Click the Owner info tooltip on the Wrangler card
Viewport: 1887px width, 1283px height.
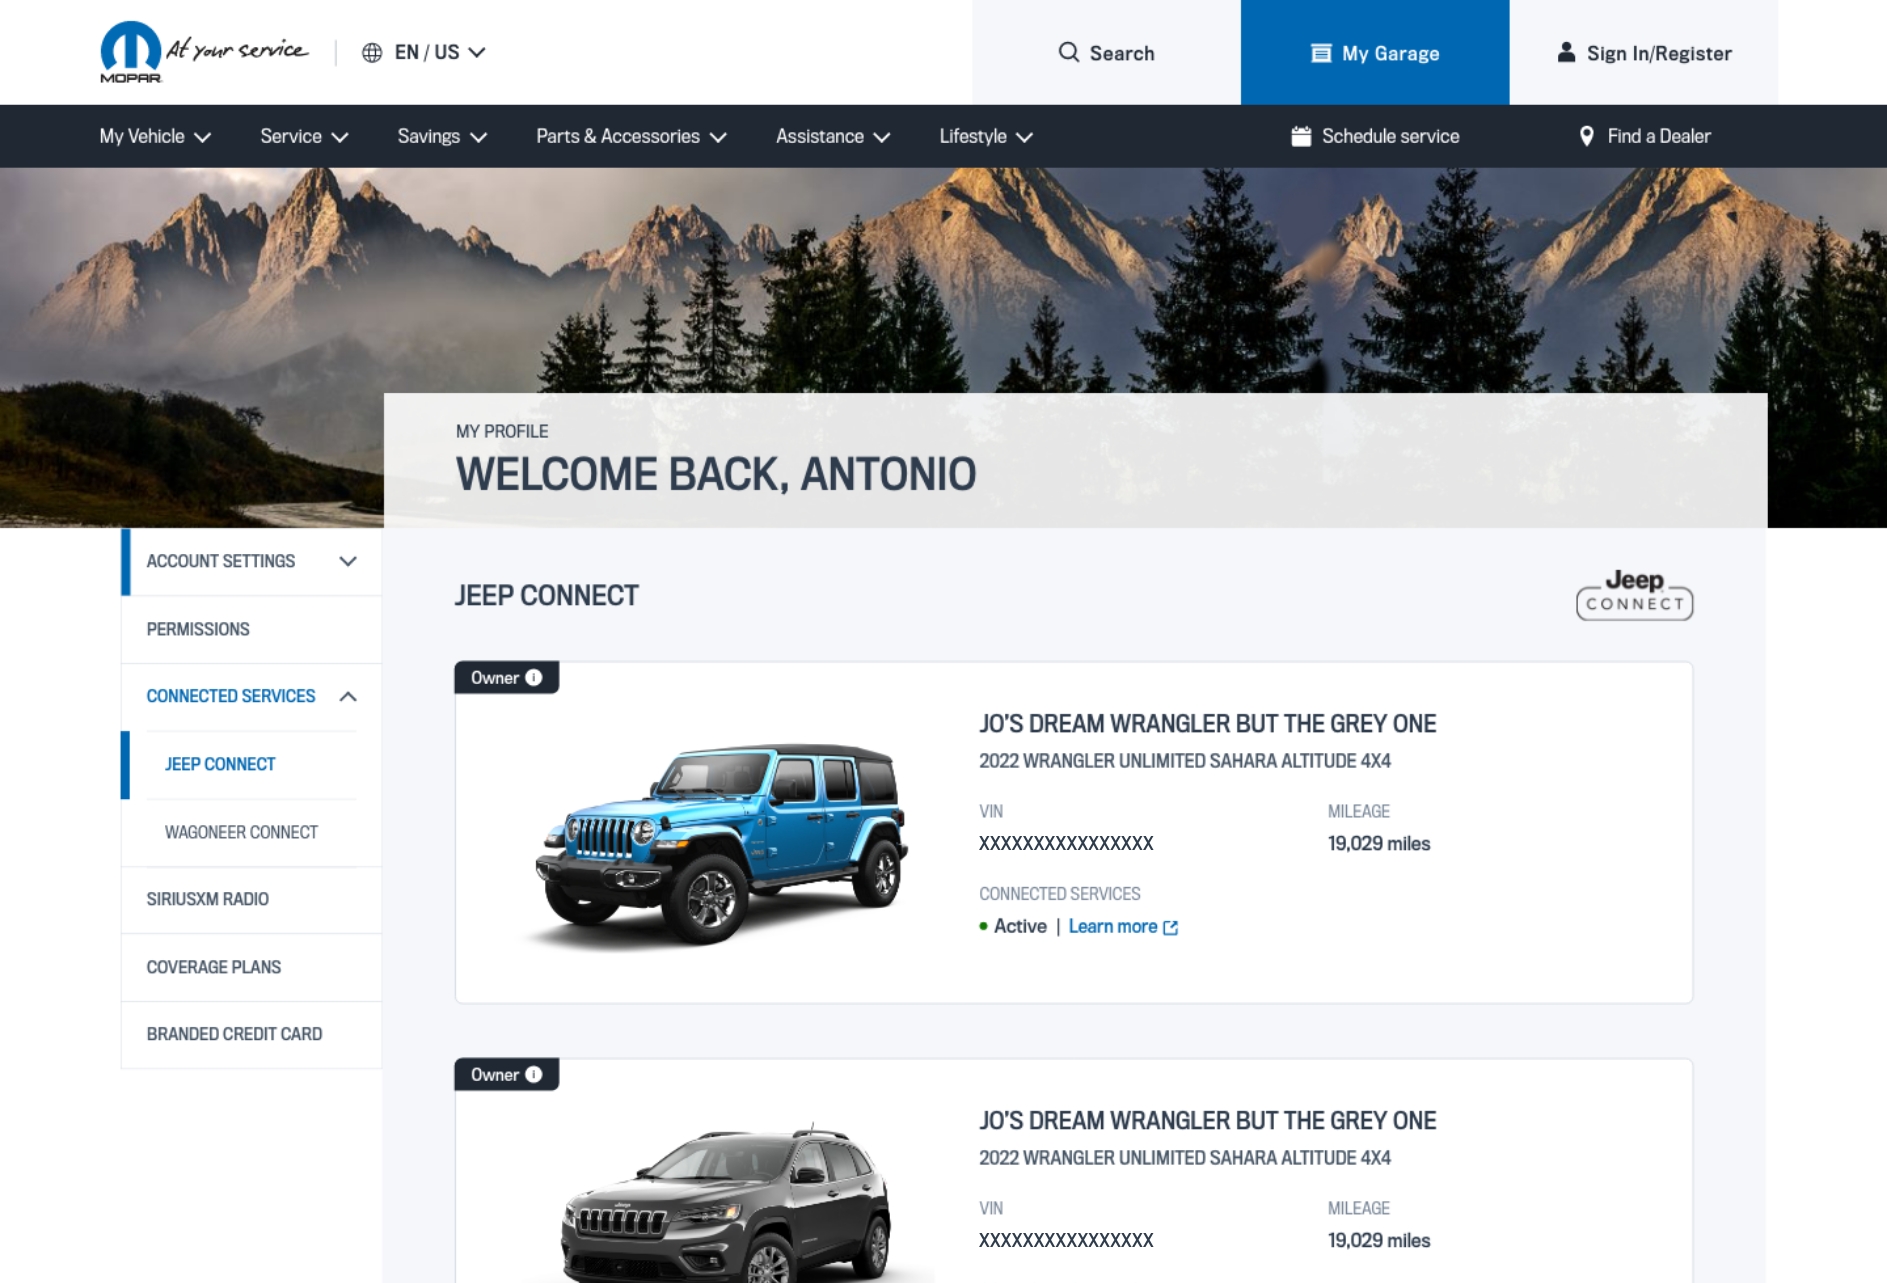pos(532,677)
